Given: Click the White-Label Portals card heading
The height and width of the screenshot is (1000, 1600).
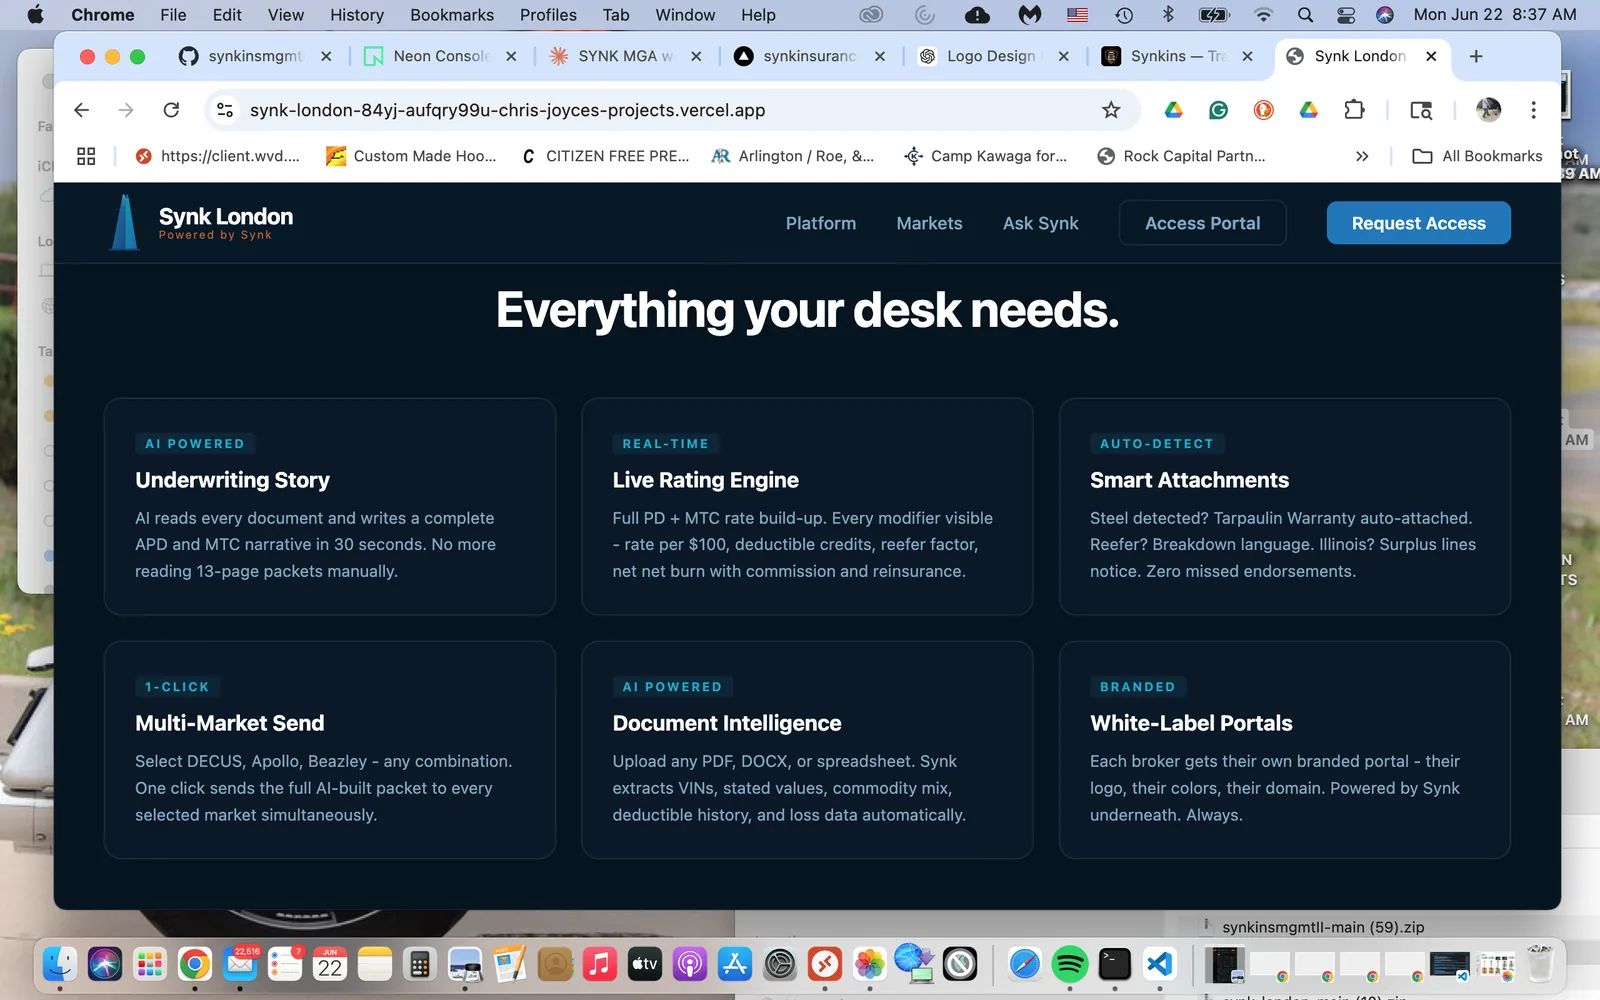Looking at the screenshot, I should tap(1191, 723).
